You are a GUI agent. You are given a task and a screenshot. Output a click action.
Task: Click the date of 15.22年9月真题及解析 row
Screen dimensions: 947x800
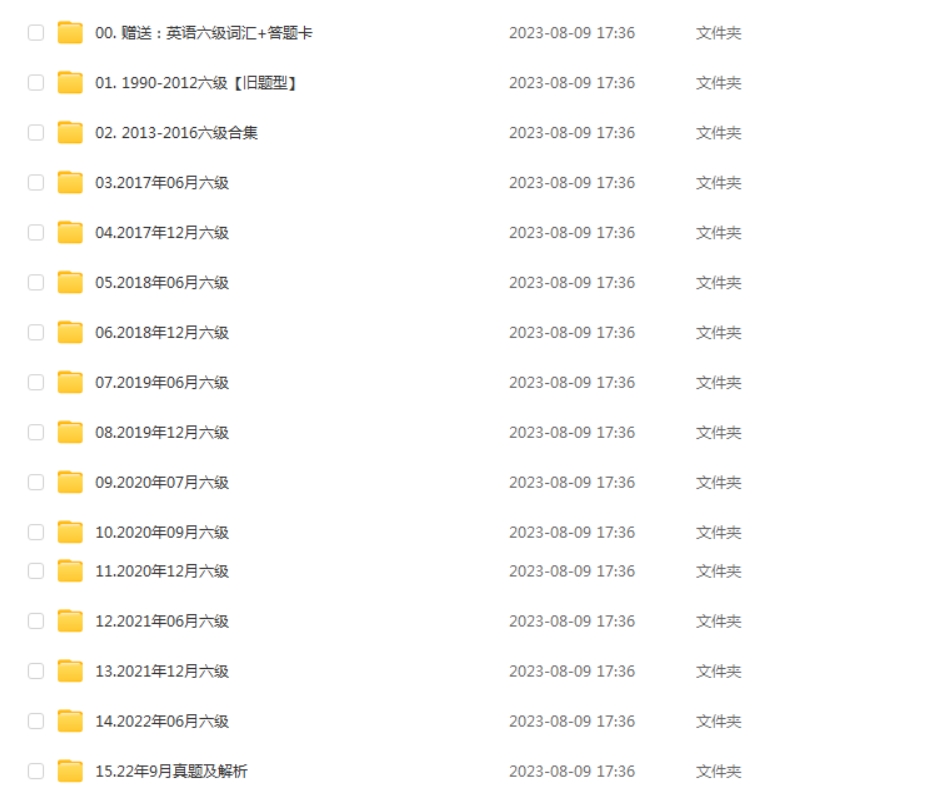point(572,771)
